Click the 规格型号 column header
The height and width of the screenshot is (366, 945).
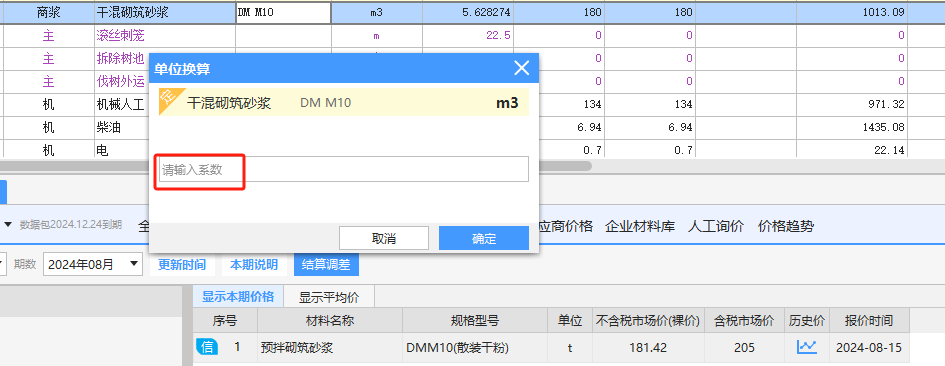pos(475,320)
